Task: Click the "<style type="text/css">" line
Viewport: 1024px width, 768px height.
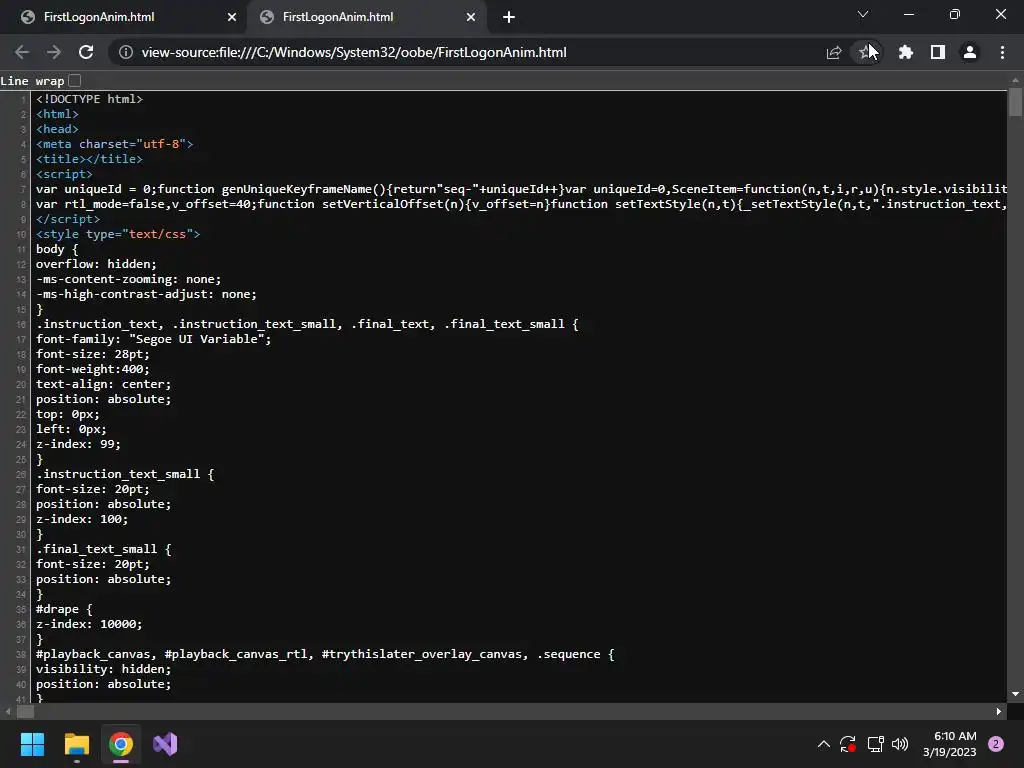Action: click(x=118, y=234)
